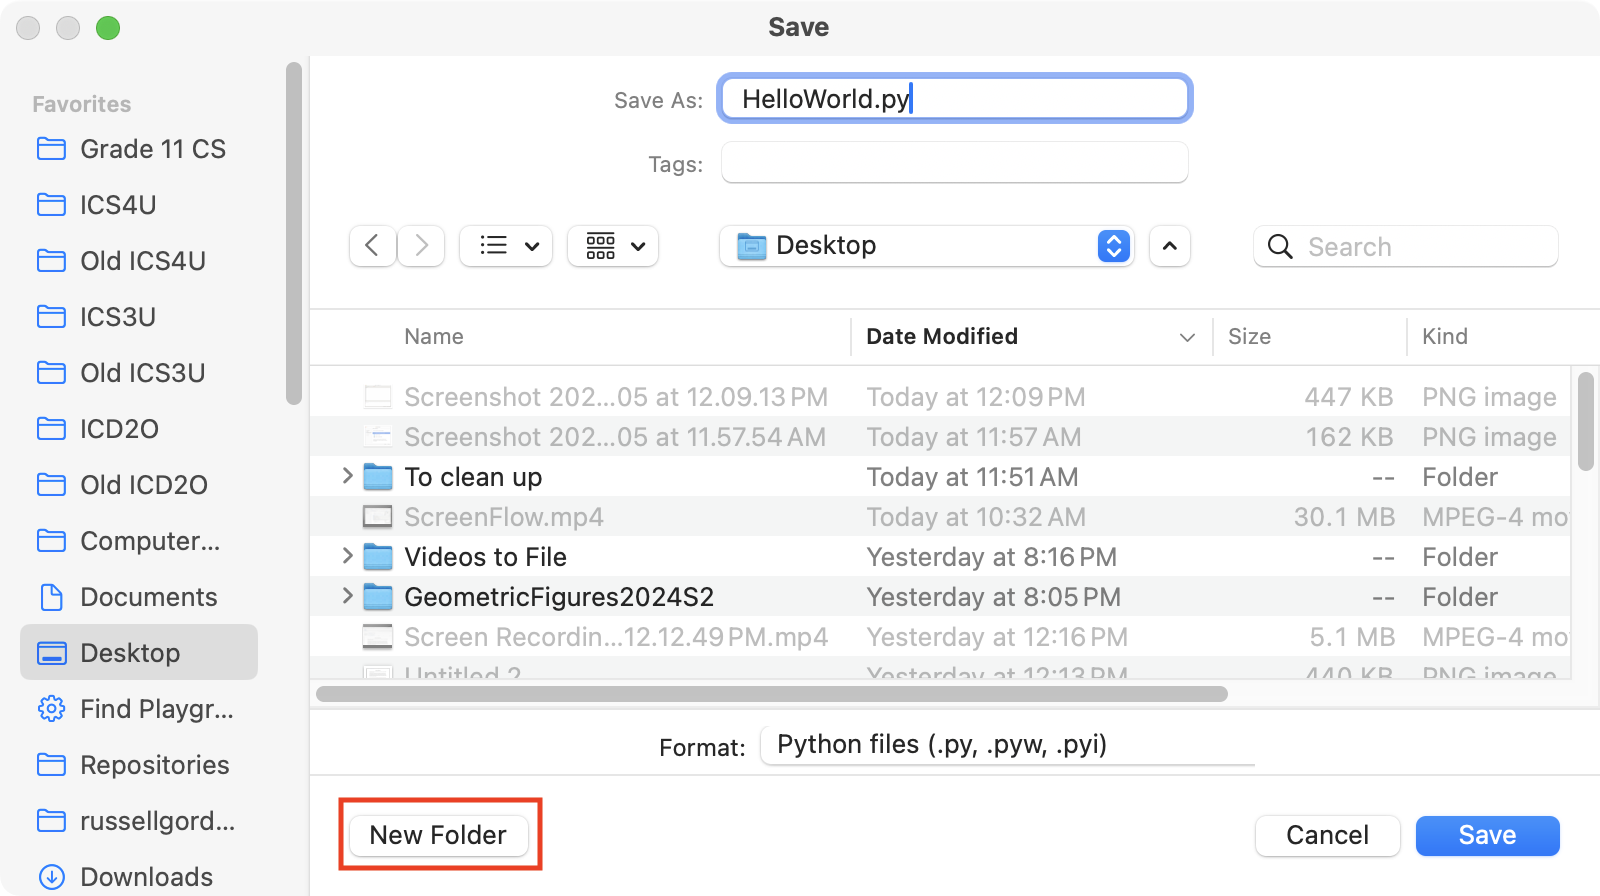The width and height of the screenshot is (1600, 896).
Task: Select Find Playgr... gear item in sidebar
Action: pos(156,709)
